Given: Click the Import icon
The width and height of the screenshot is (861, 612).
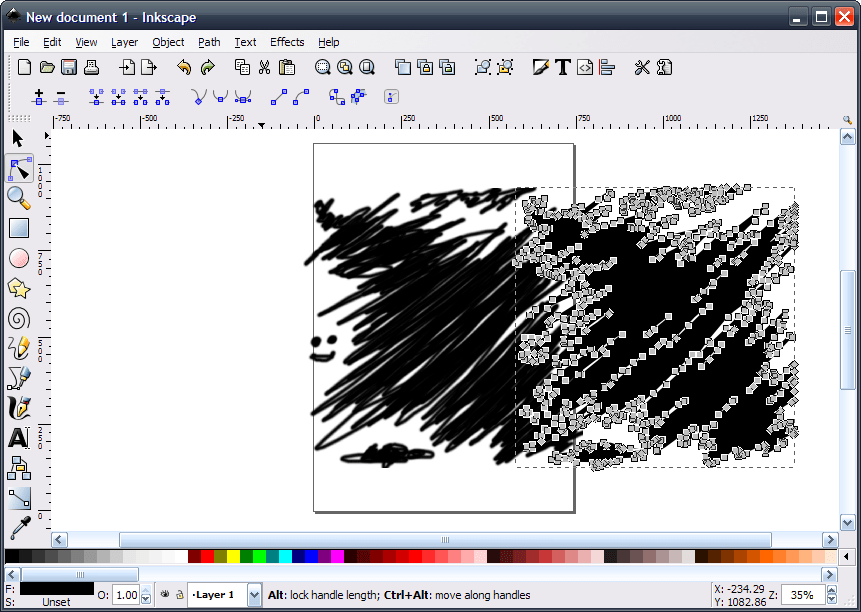Looking at the screenshot, I should (127, 68).
